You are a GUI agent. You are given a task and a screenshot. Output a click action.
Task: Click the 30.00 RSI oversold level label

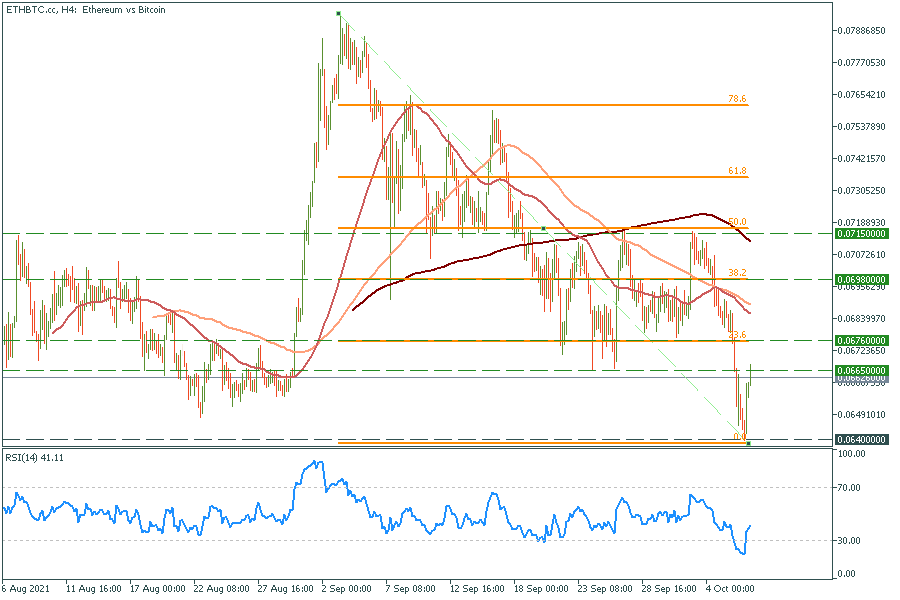coord(849,541)
